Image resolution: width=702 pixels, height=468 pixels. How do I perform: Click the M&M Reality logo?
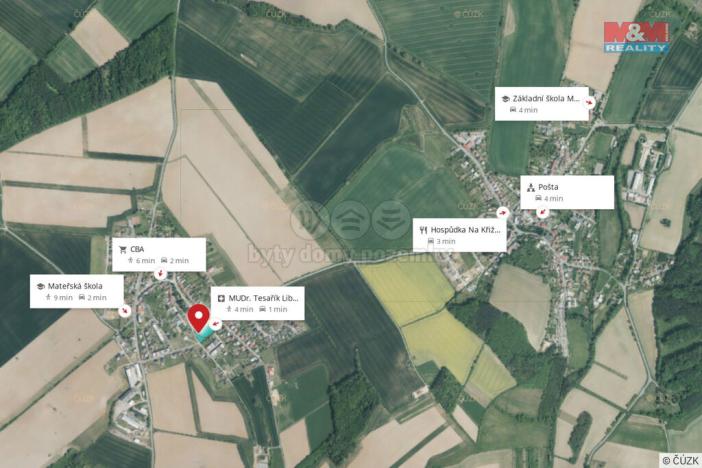(x=636, y=38)
